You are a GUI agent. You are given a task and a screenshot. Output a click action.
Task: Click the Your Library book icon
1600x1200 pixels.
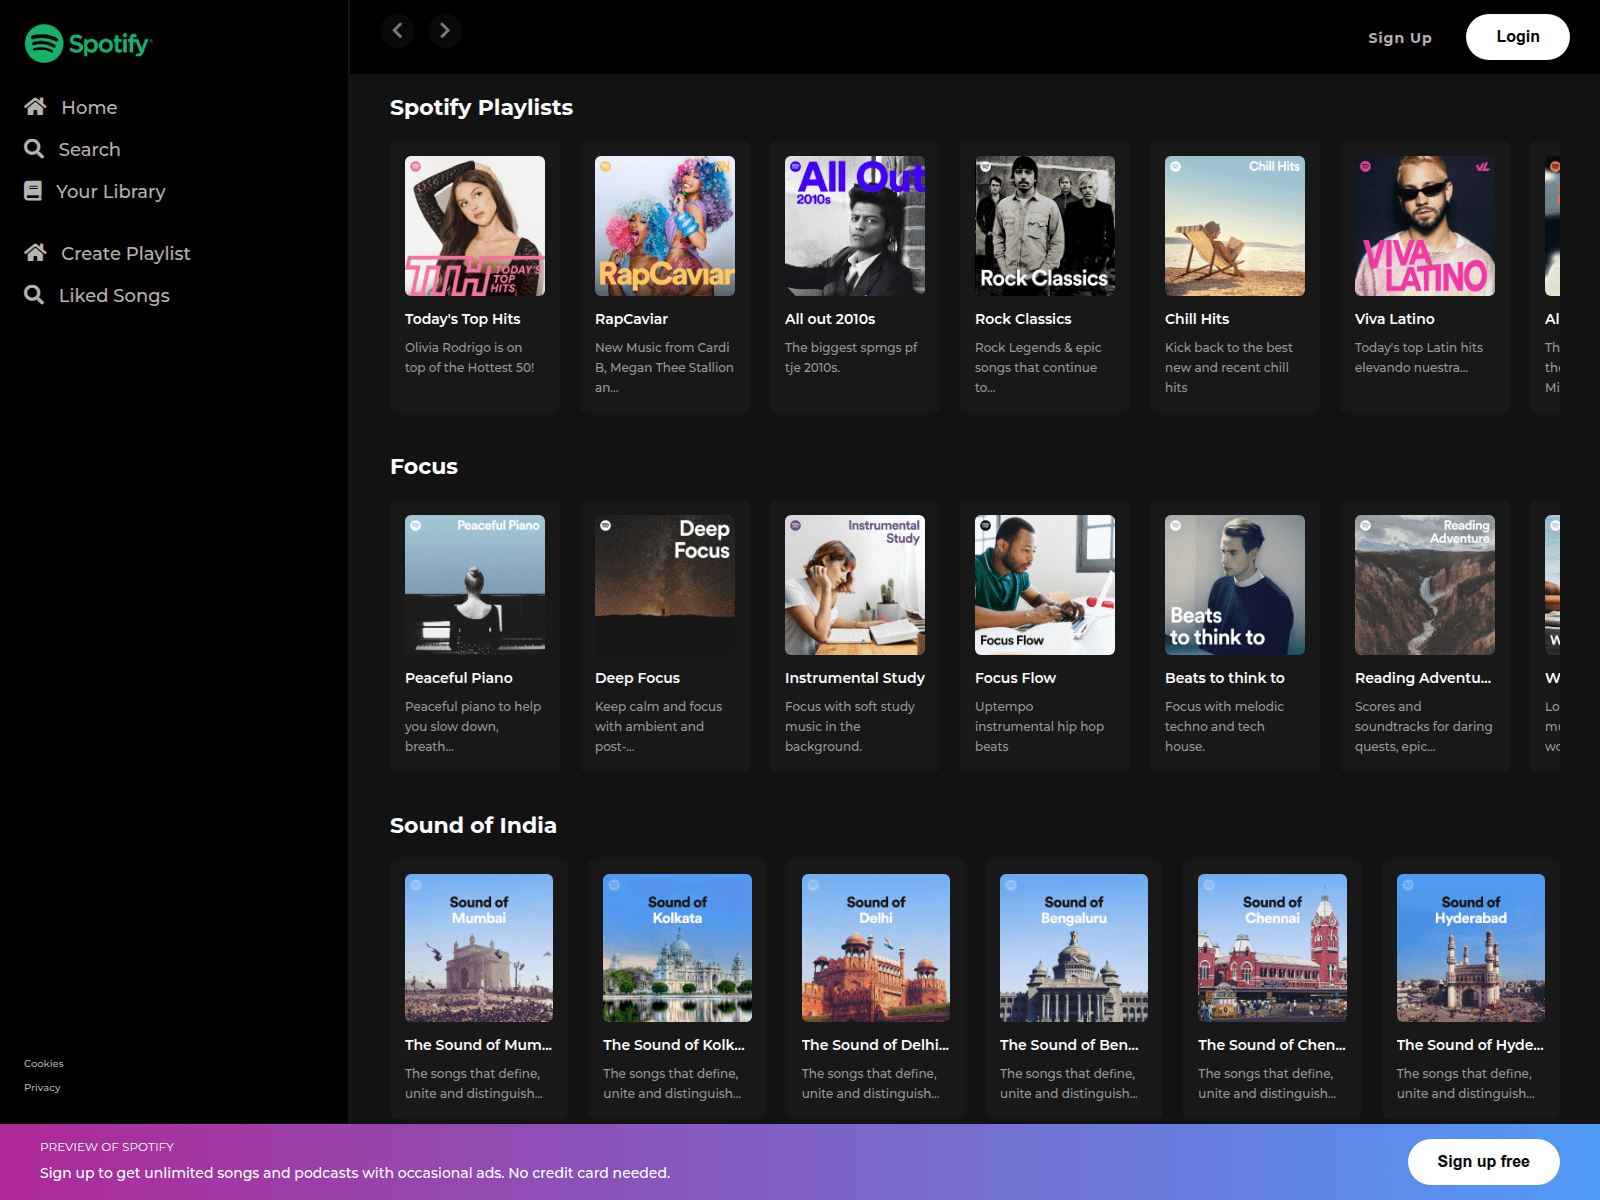(x=33, y=191)
